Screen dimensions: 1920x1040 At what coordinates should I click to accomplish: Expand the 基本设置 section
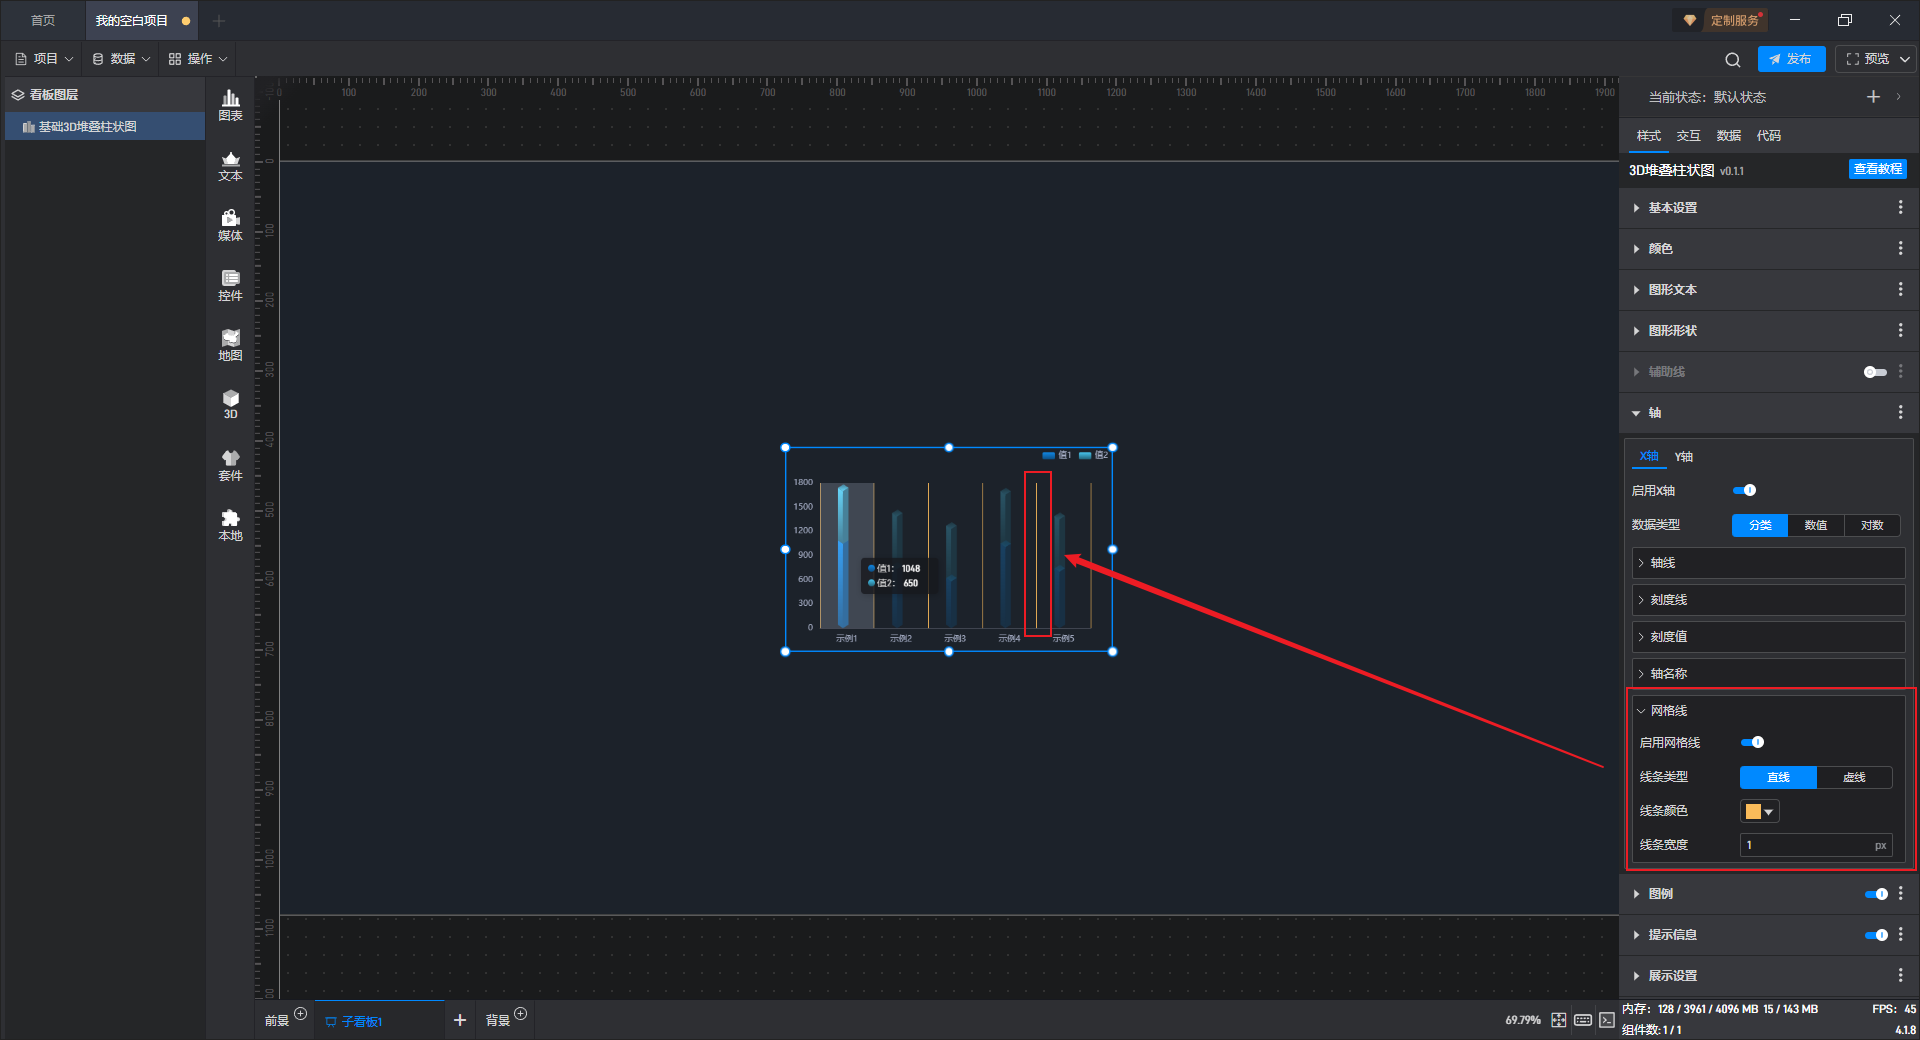1636,208
